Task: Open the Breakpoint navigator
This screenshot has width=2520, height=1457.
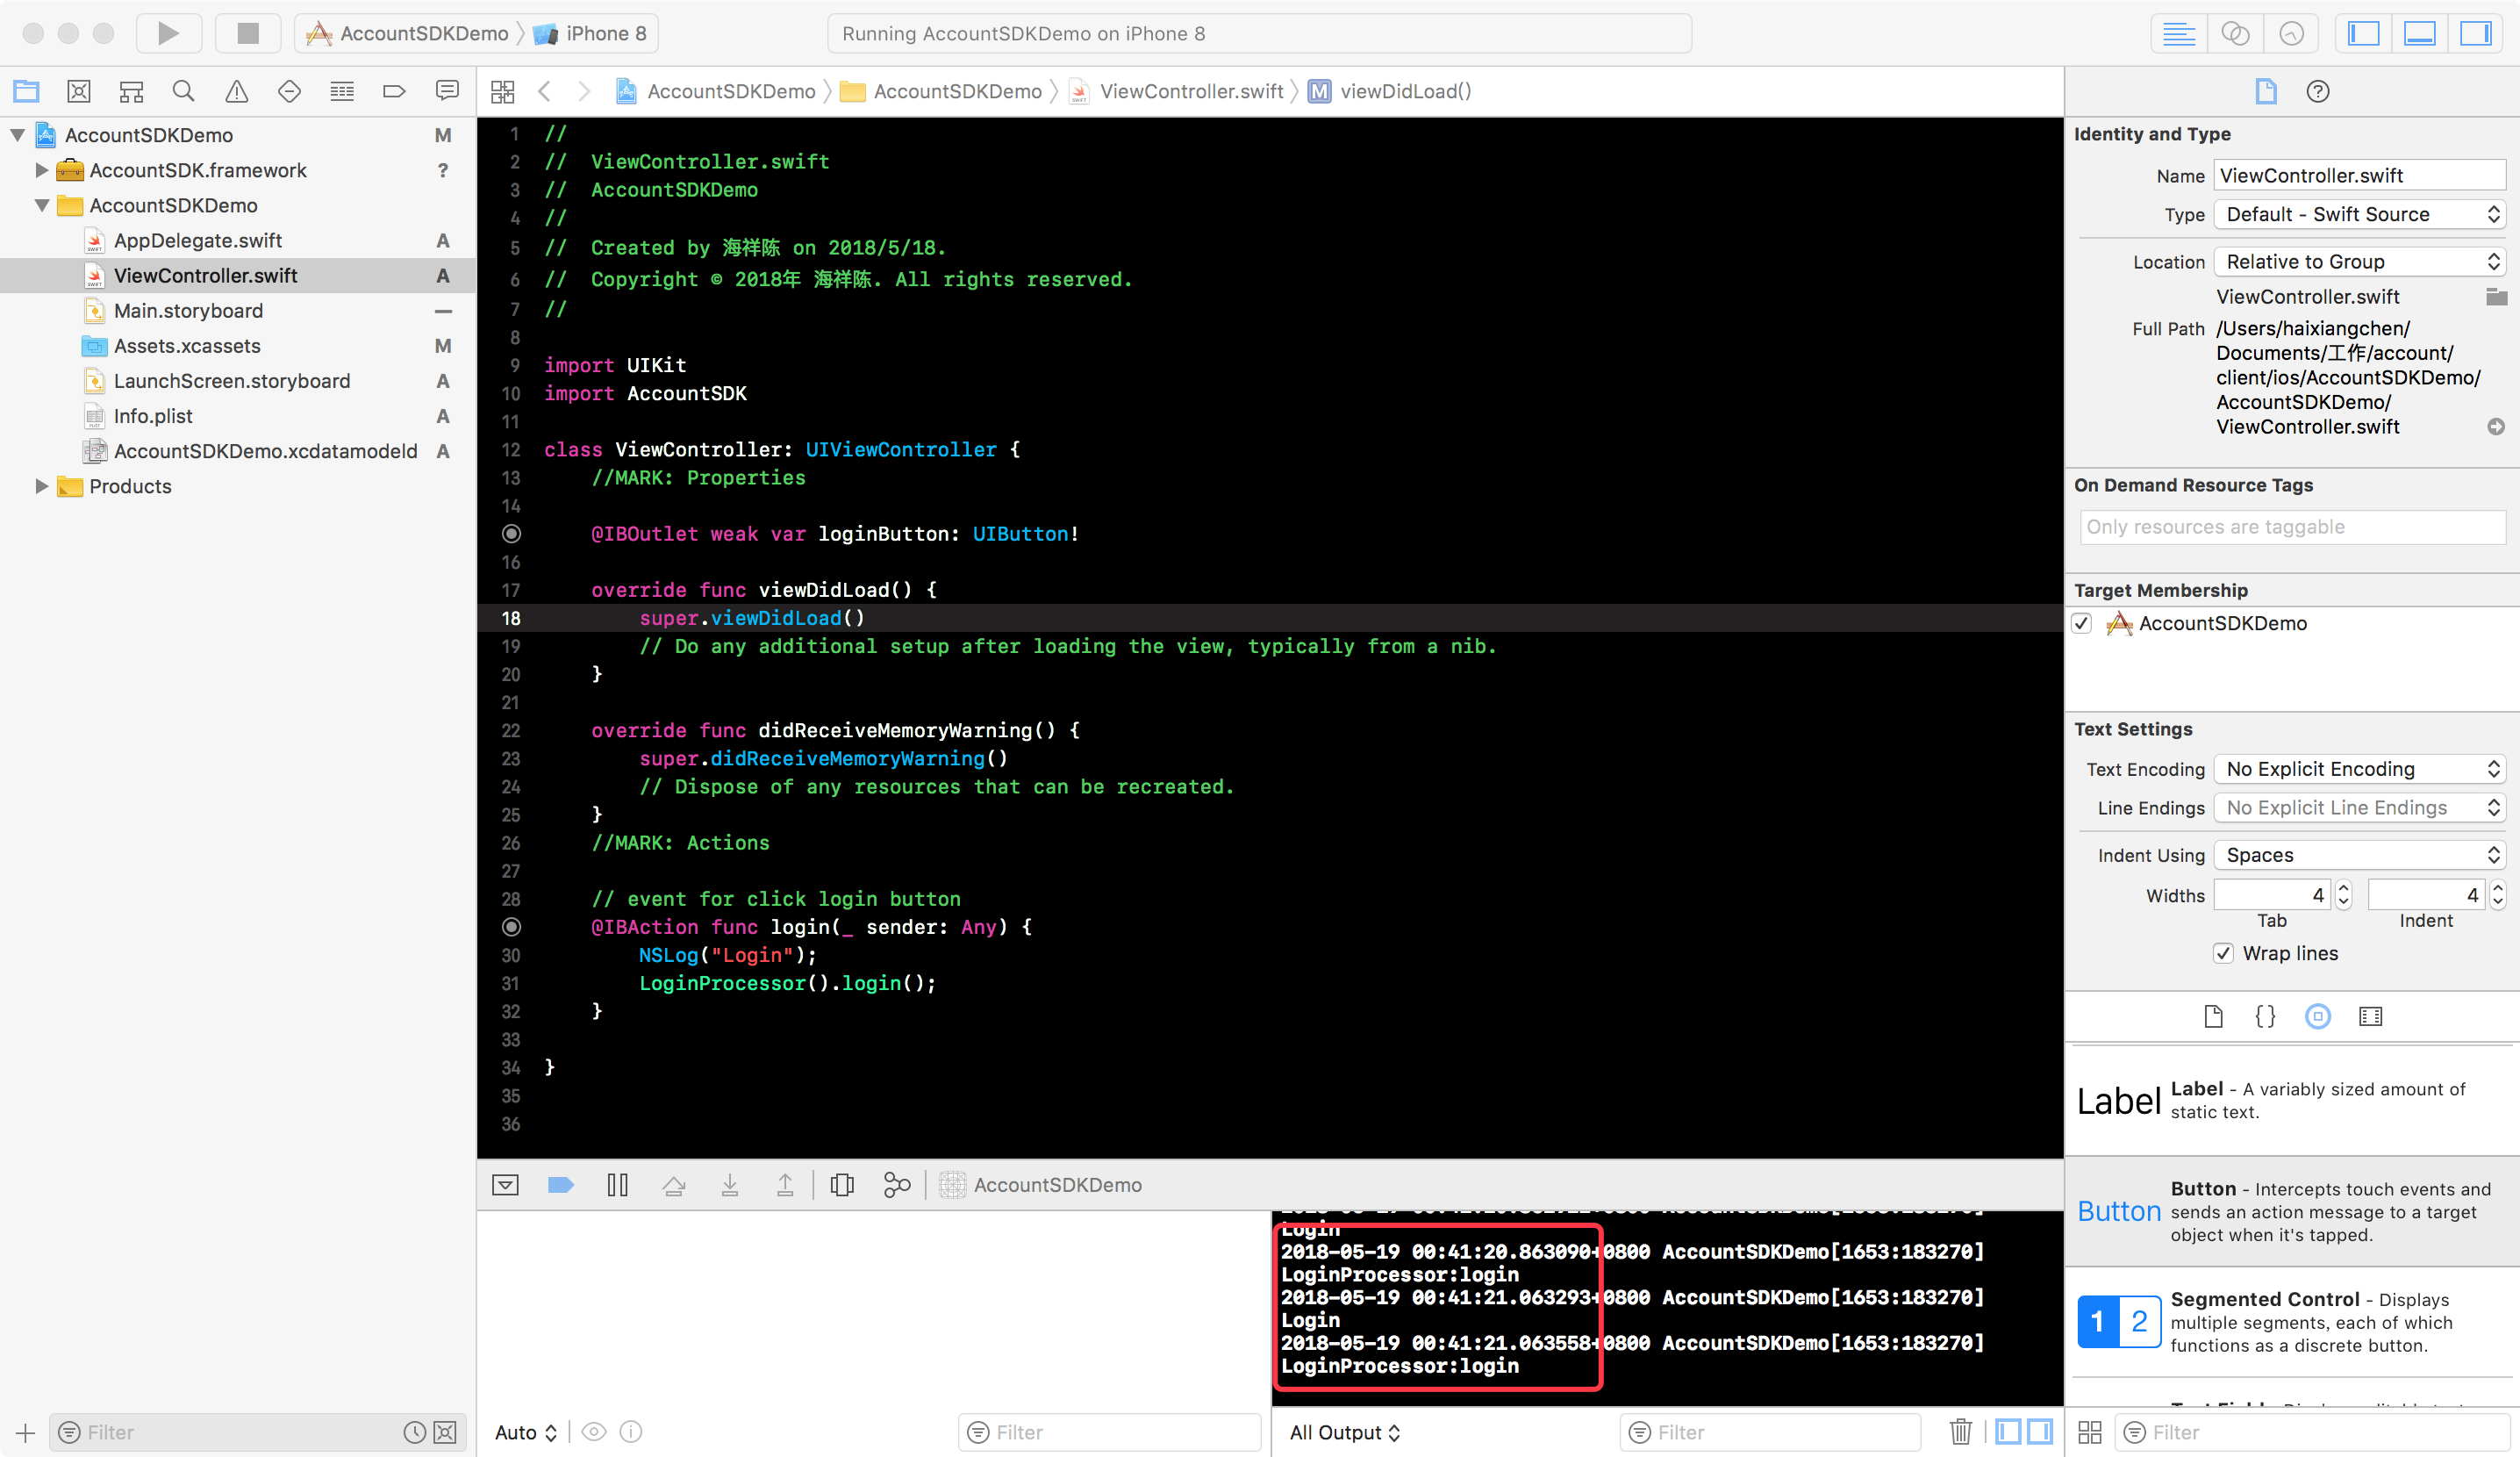Action: click(x=394, y=91)
